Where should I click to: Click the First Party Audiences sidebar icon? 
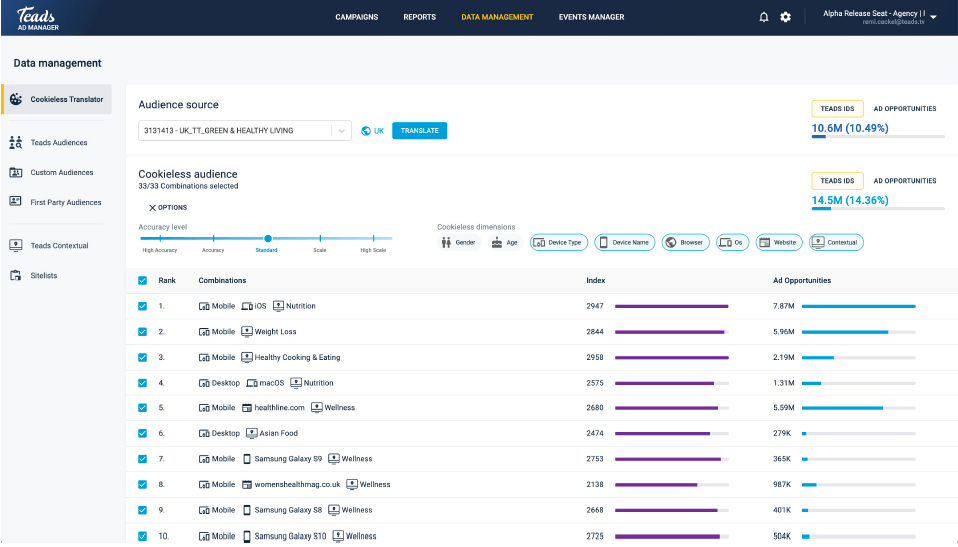click(x=16, y=201)
